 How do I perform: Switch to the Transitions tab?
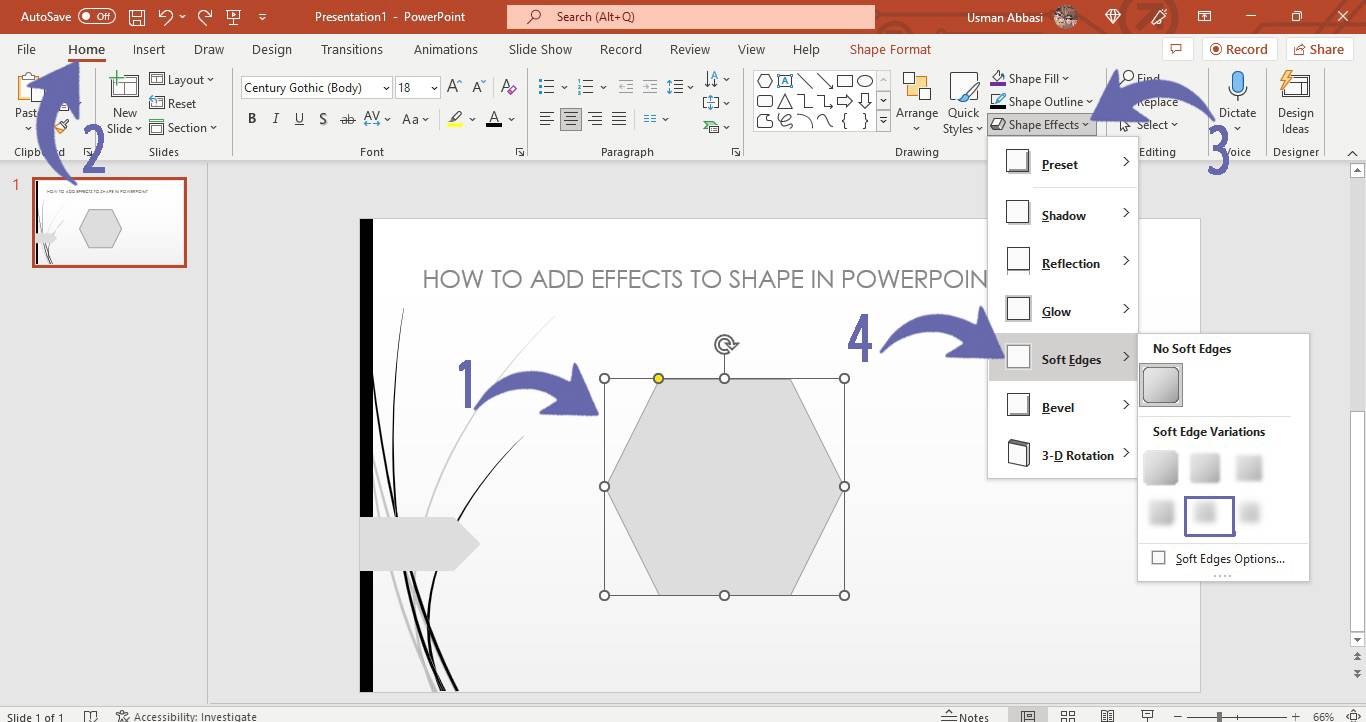(x=351, y=49)
